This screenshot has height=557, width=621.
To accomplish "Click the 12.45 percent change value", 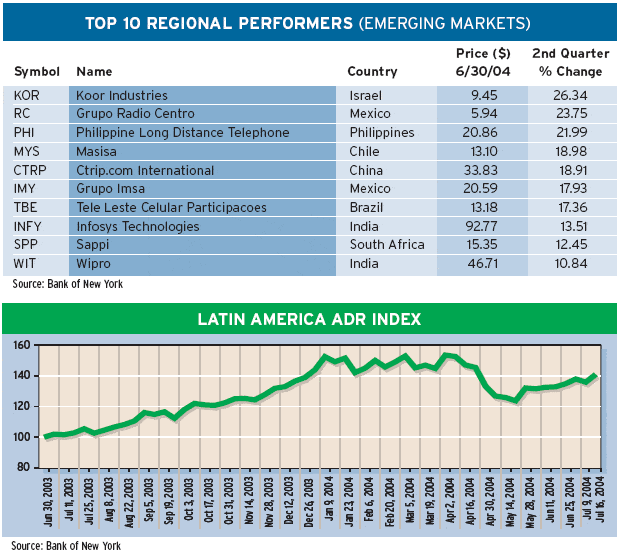I will point(571,244).
